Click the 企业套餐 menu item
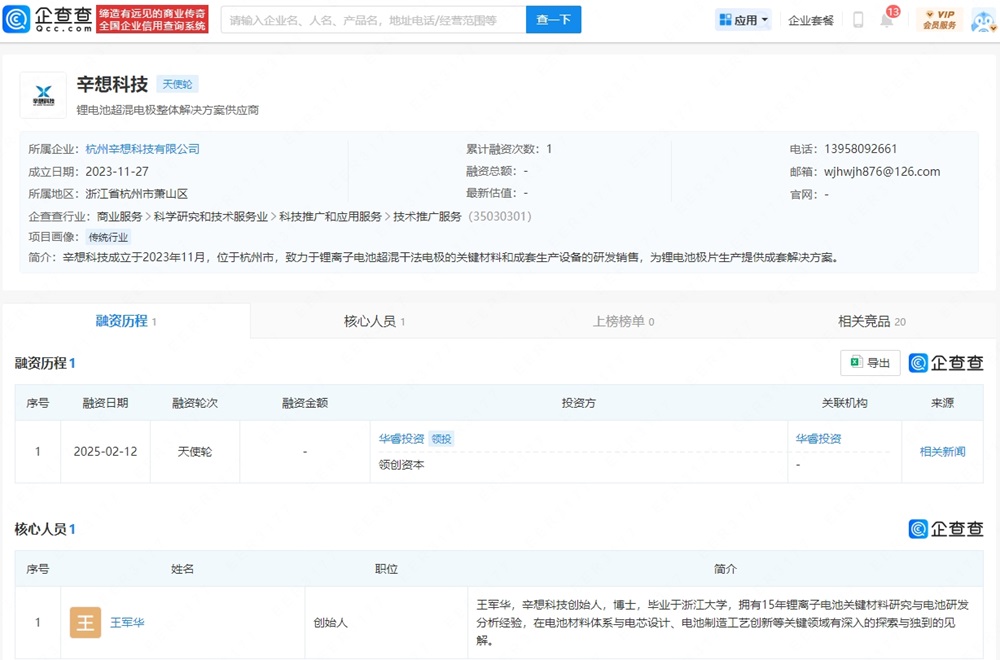The width and height of the screenshot is (1000, 660). [811, 19]
